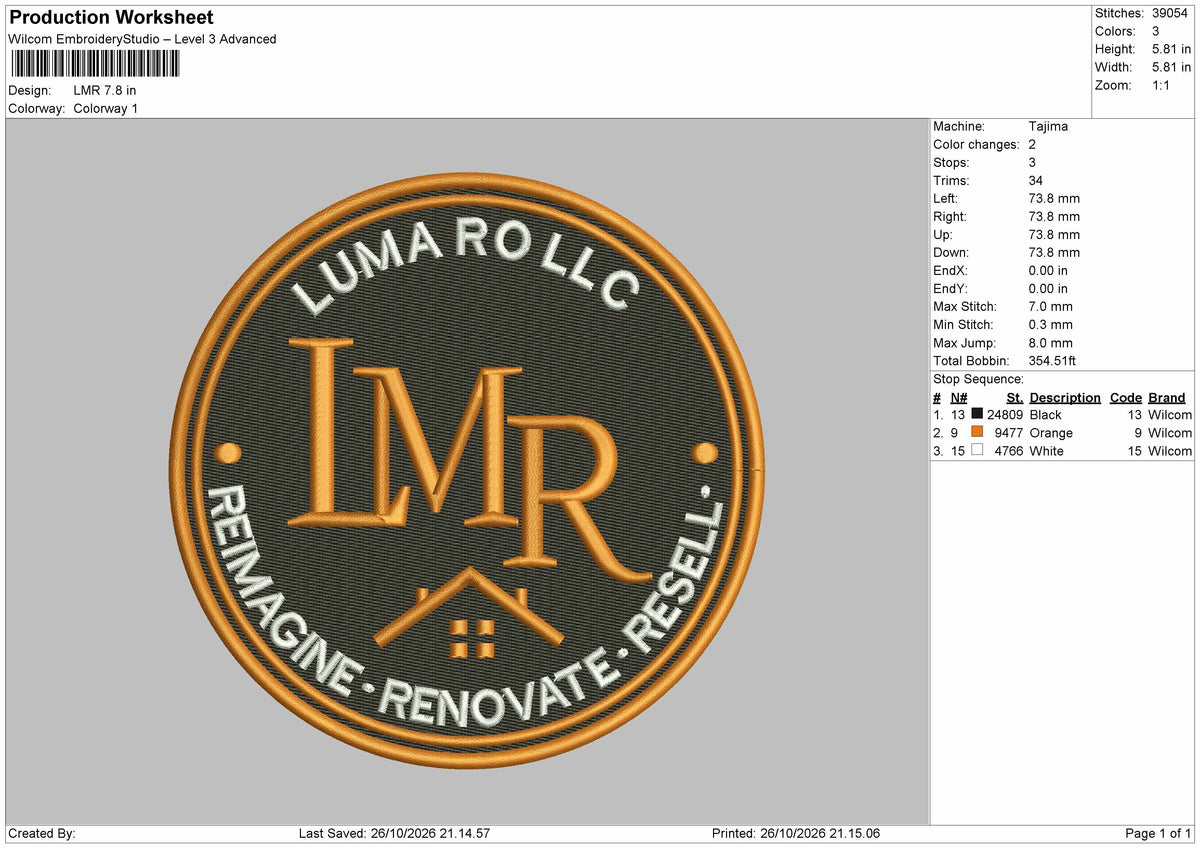
Task: Click the 'White' description in stop 3
Action: coord(1047,451)
